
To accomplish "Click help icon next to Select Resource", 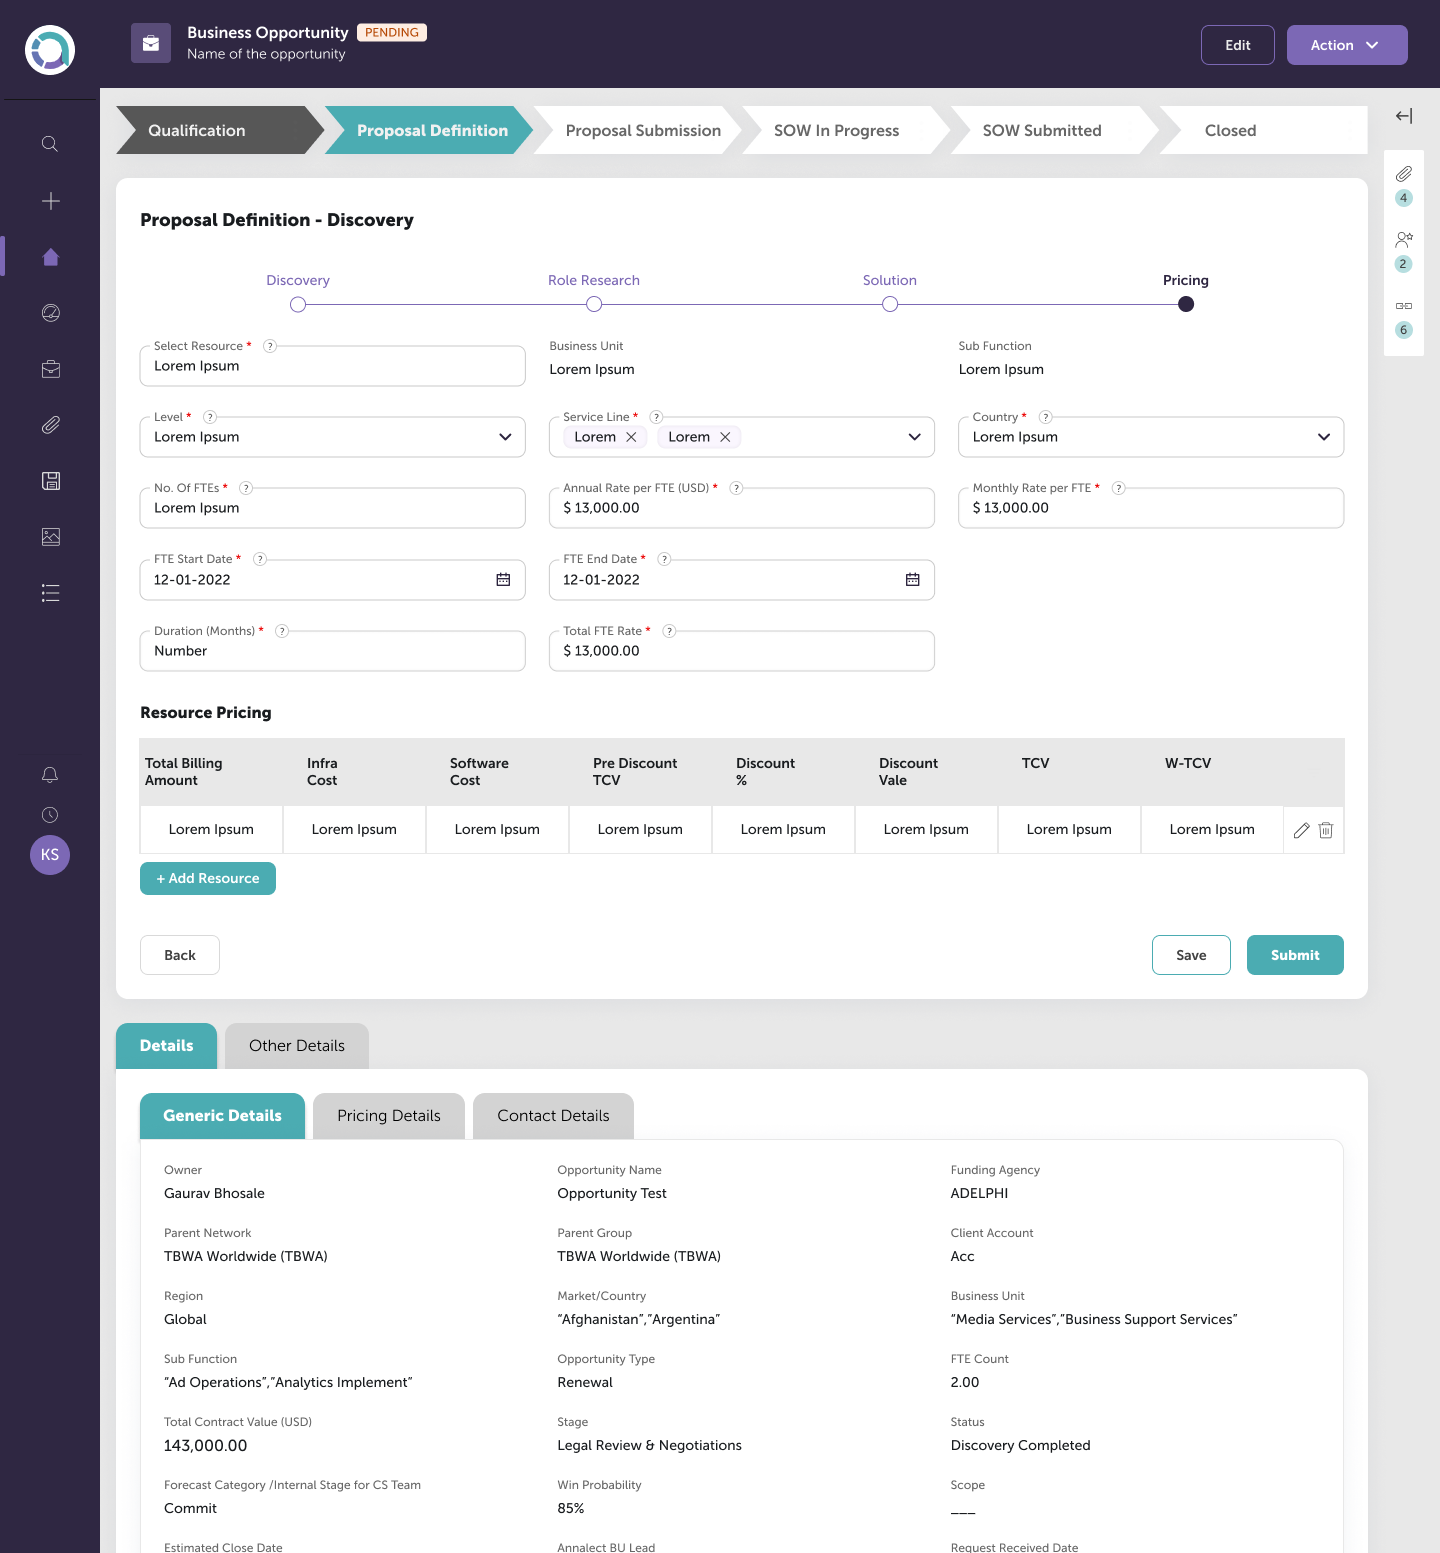I will pos(270,346).
